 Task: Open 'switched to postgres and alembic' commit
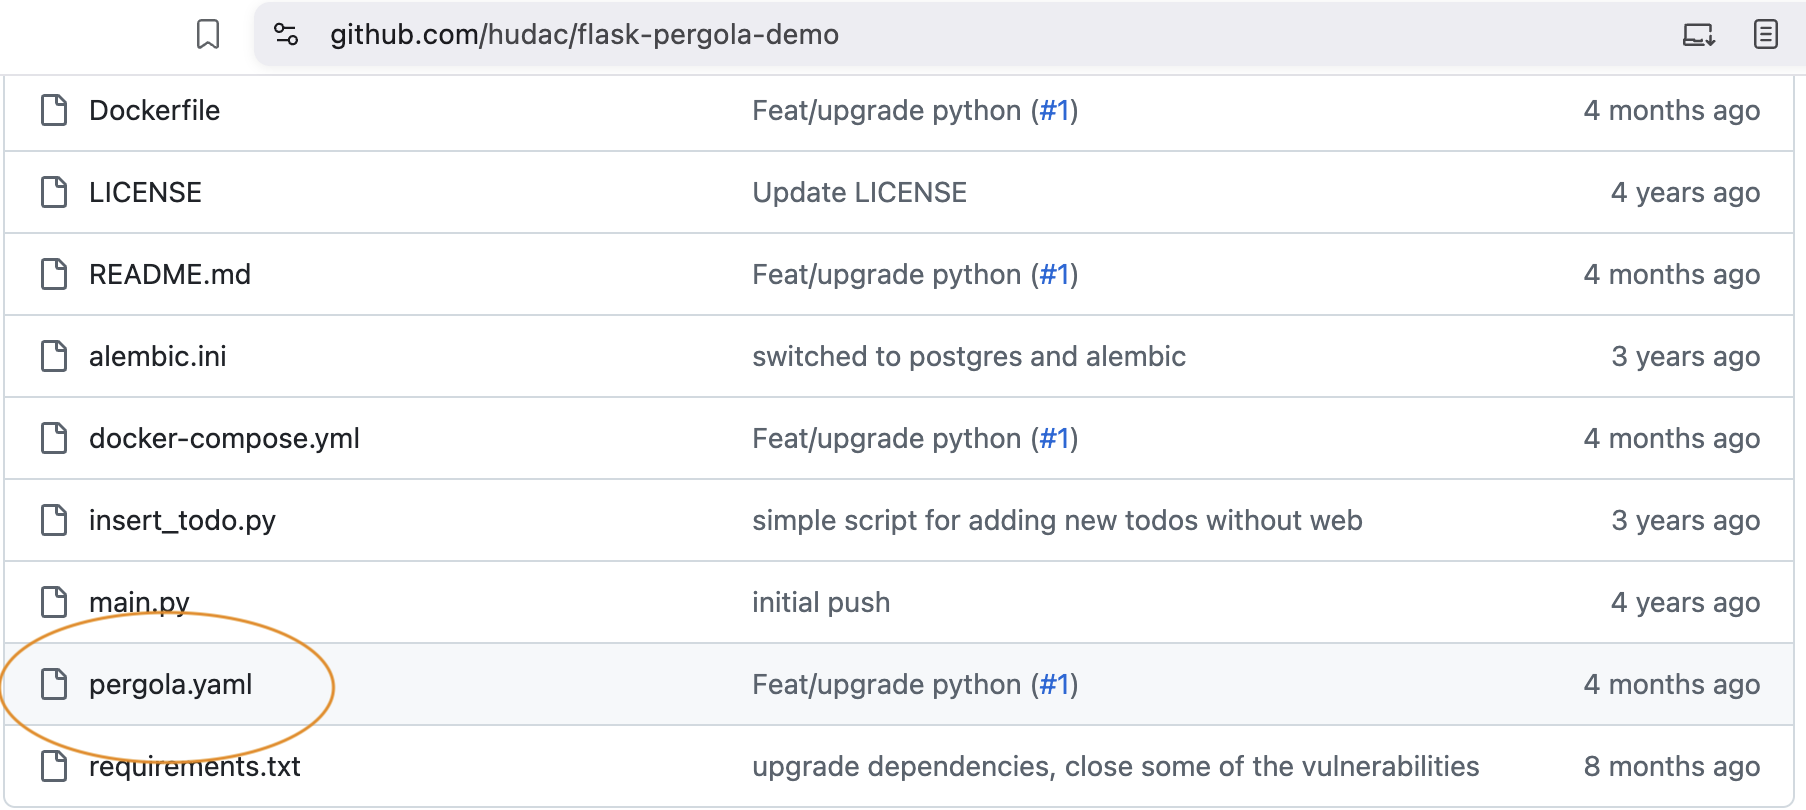(x=969, y=356)
